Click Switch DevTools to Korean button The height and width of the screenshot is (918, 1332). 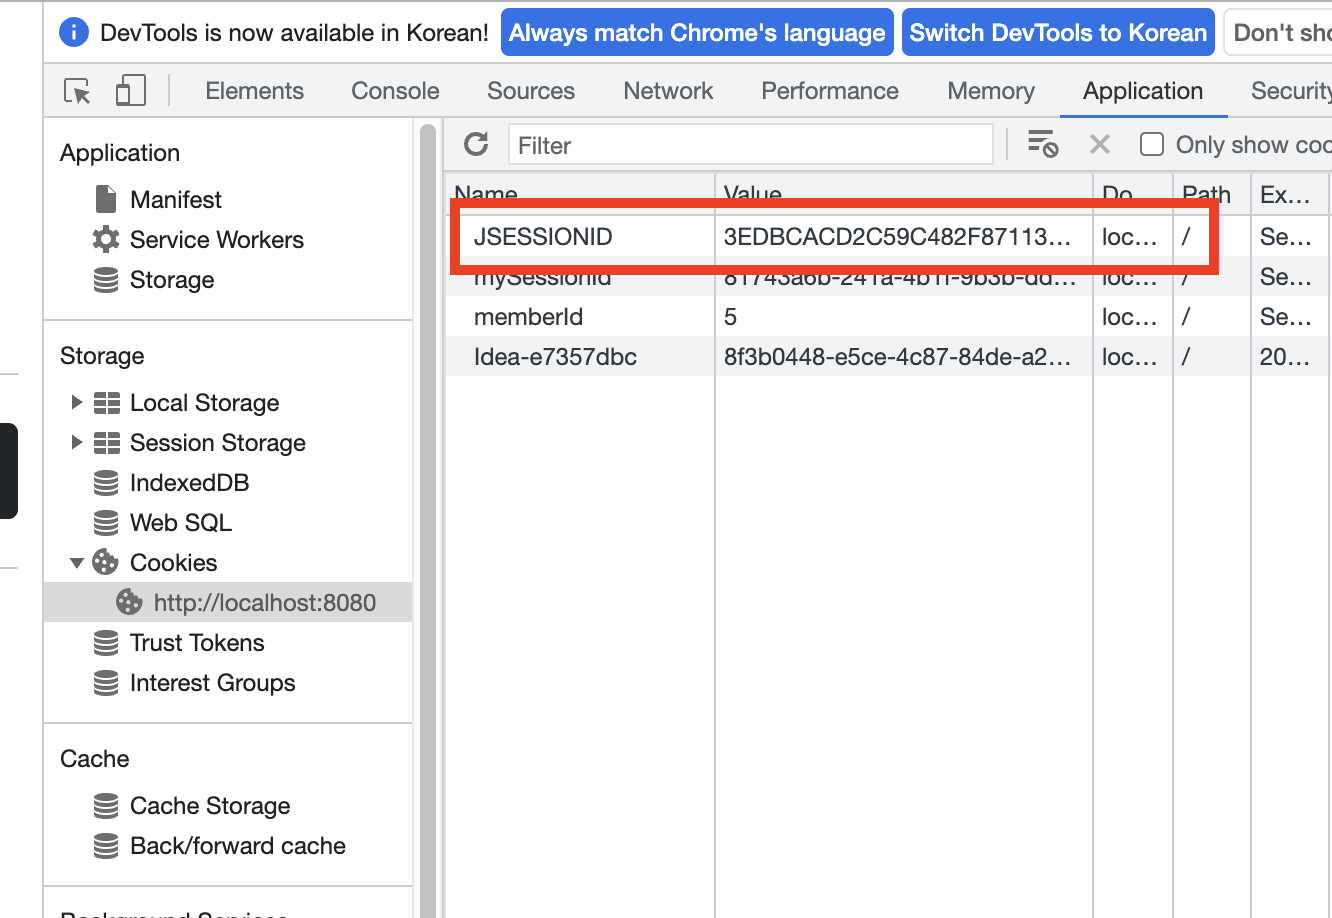[1058, 33]
